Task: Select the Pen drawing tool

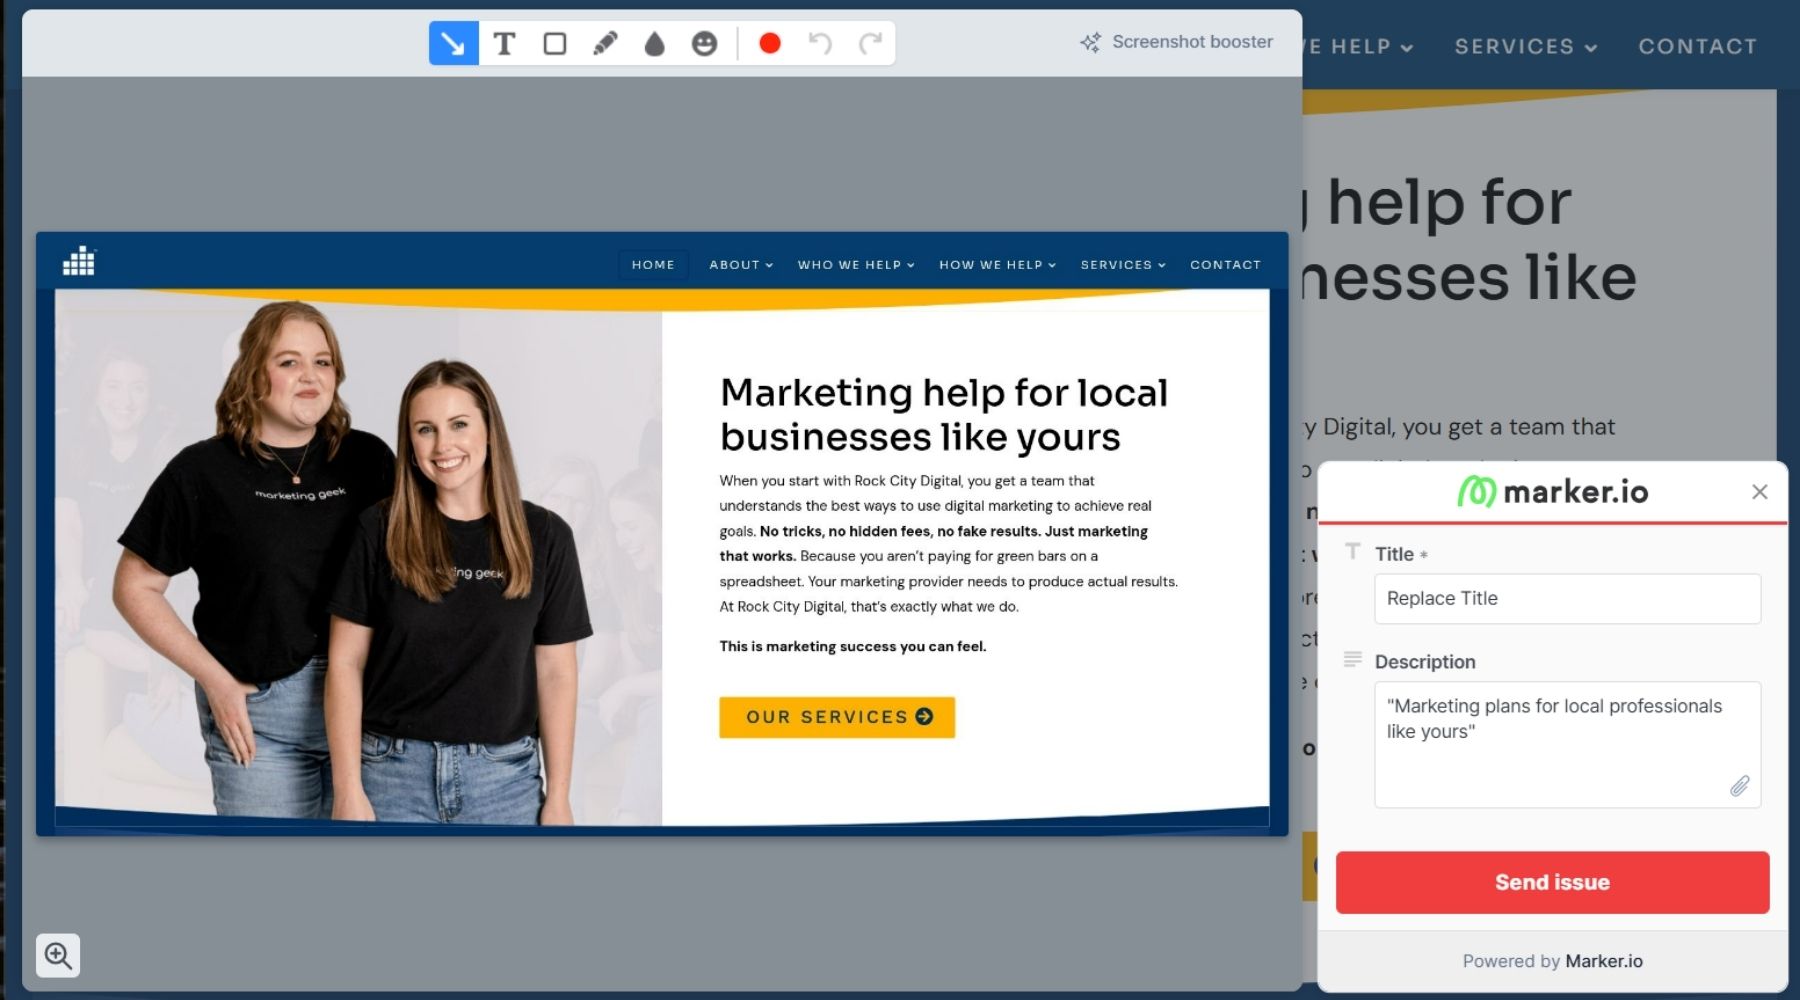Action: click(605, 44)
